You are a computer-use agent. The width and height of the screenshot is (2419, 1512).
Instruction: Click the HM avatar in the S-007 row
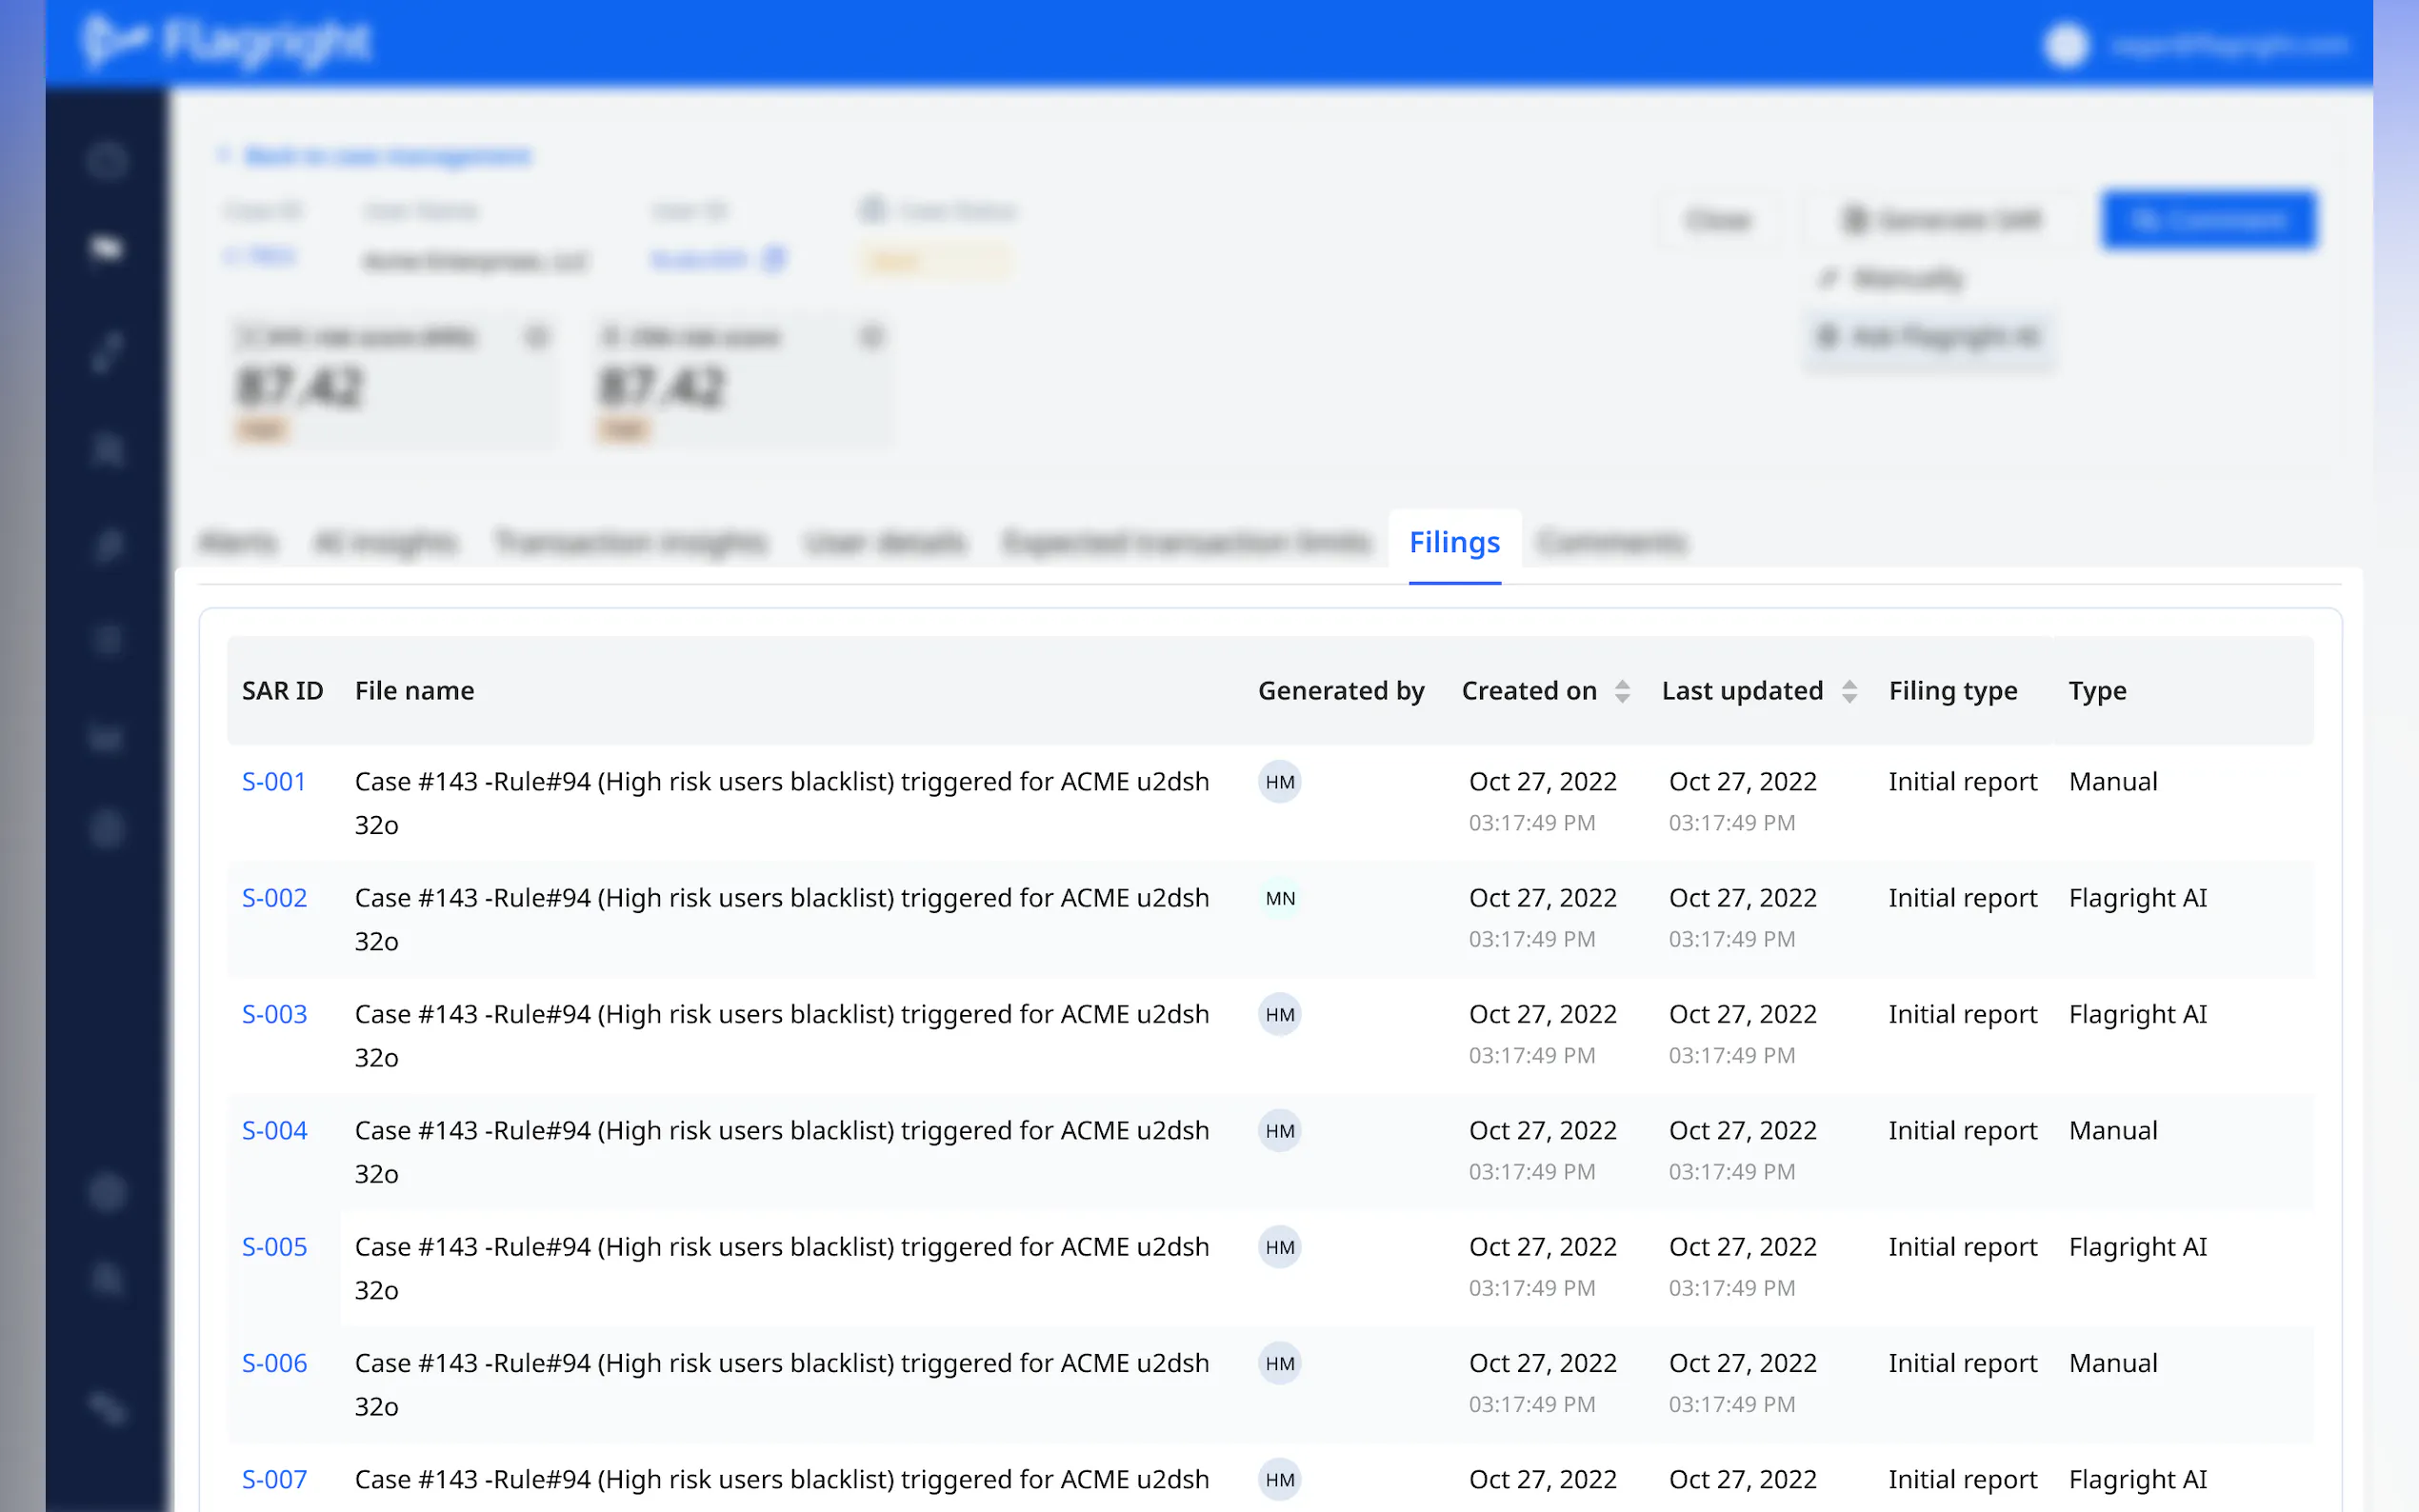[x=1279, y=1480]
